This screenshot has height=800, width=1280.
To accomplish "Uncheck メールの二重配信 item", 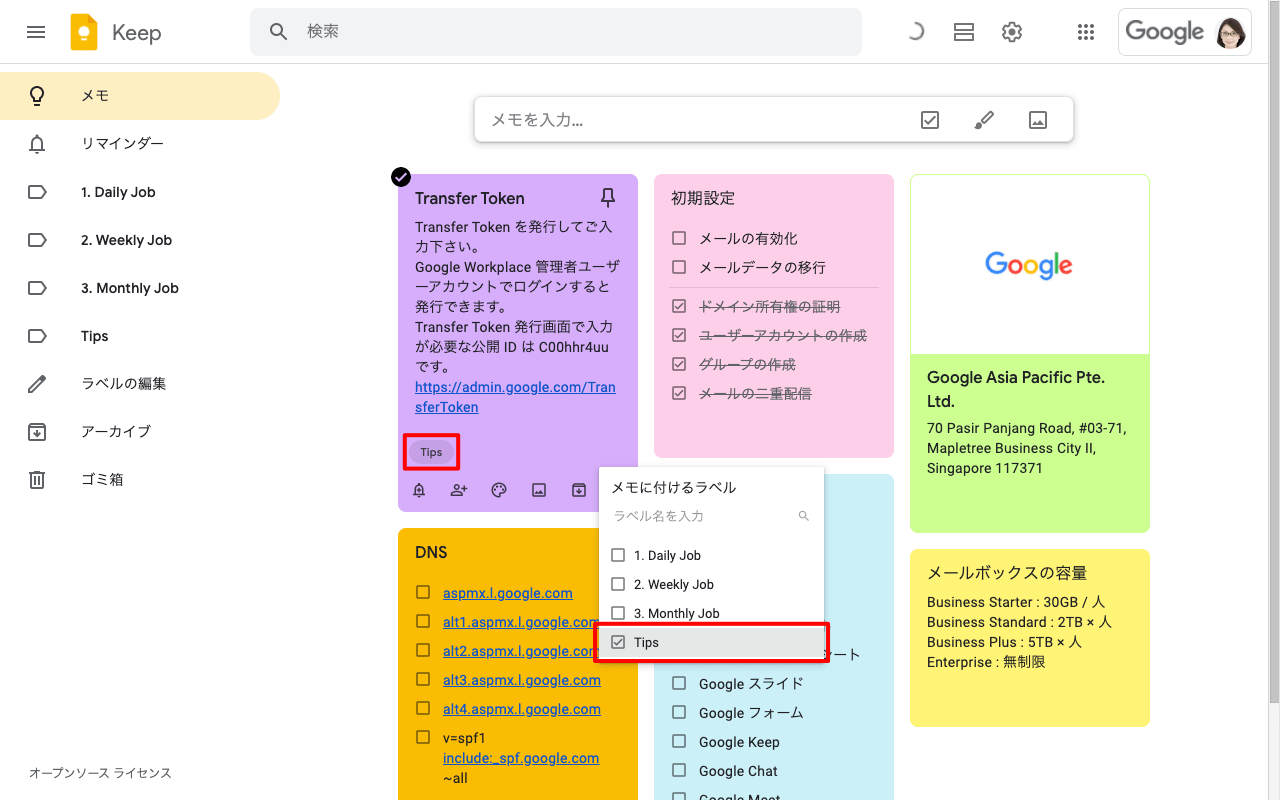I will [679, 393].
